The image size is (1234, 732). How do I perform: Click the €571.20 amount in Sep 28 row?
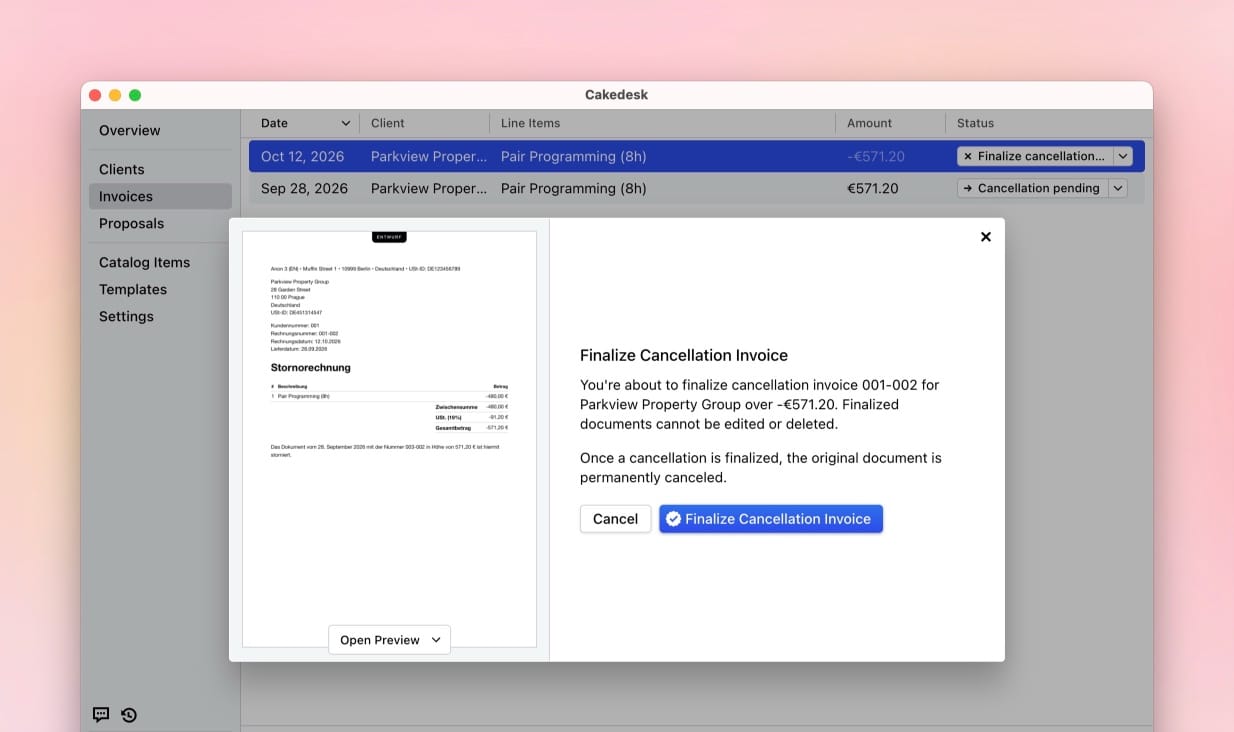tap(873, 188)
